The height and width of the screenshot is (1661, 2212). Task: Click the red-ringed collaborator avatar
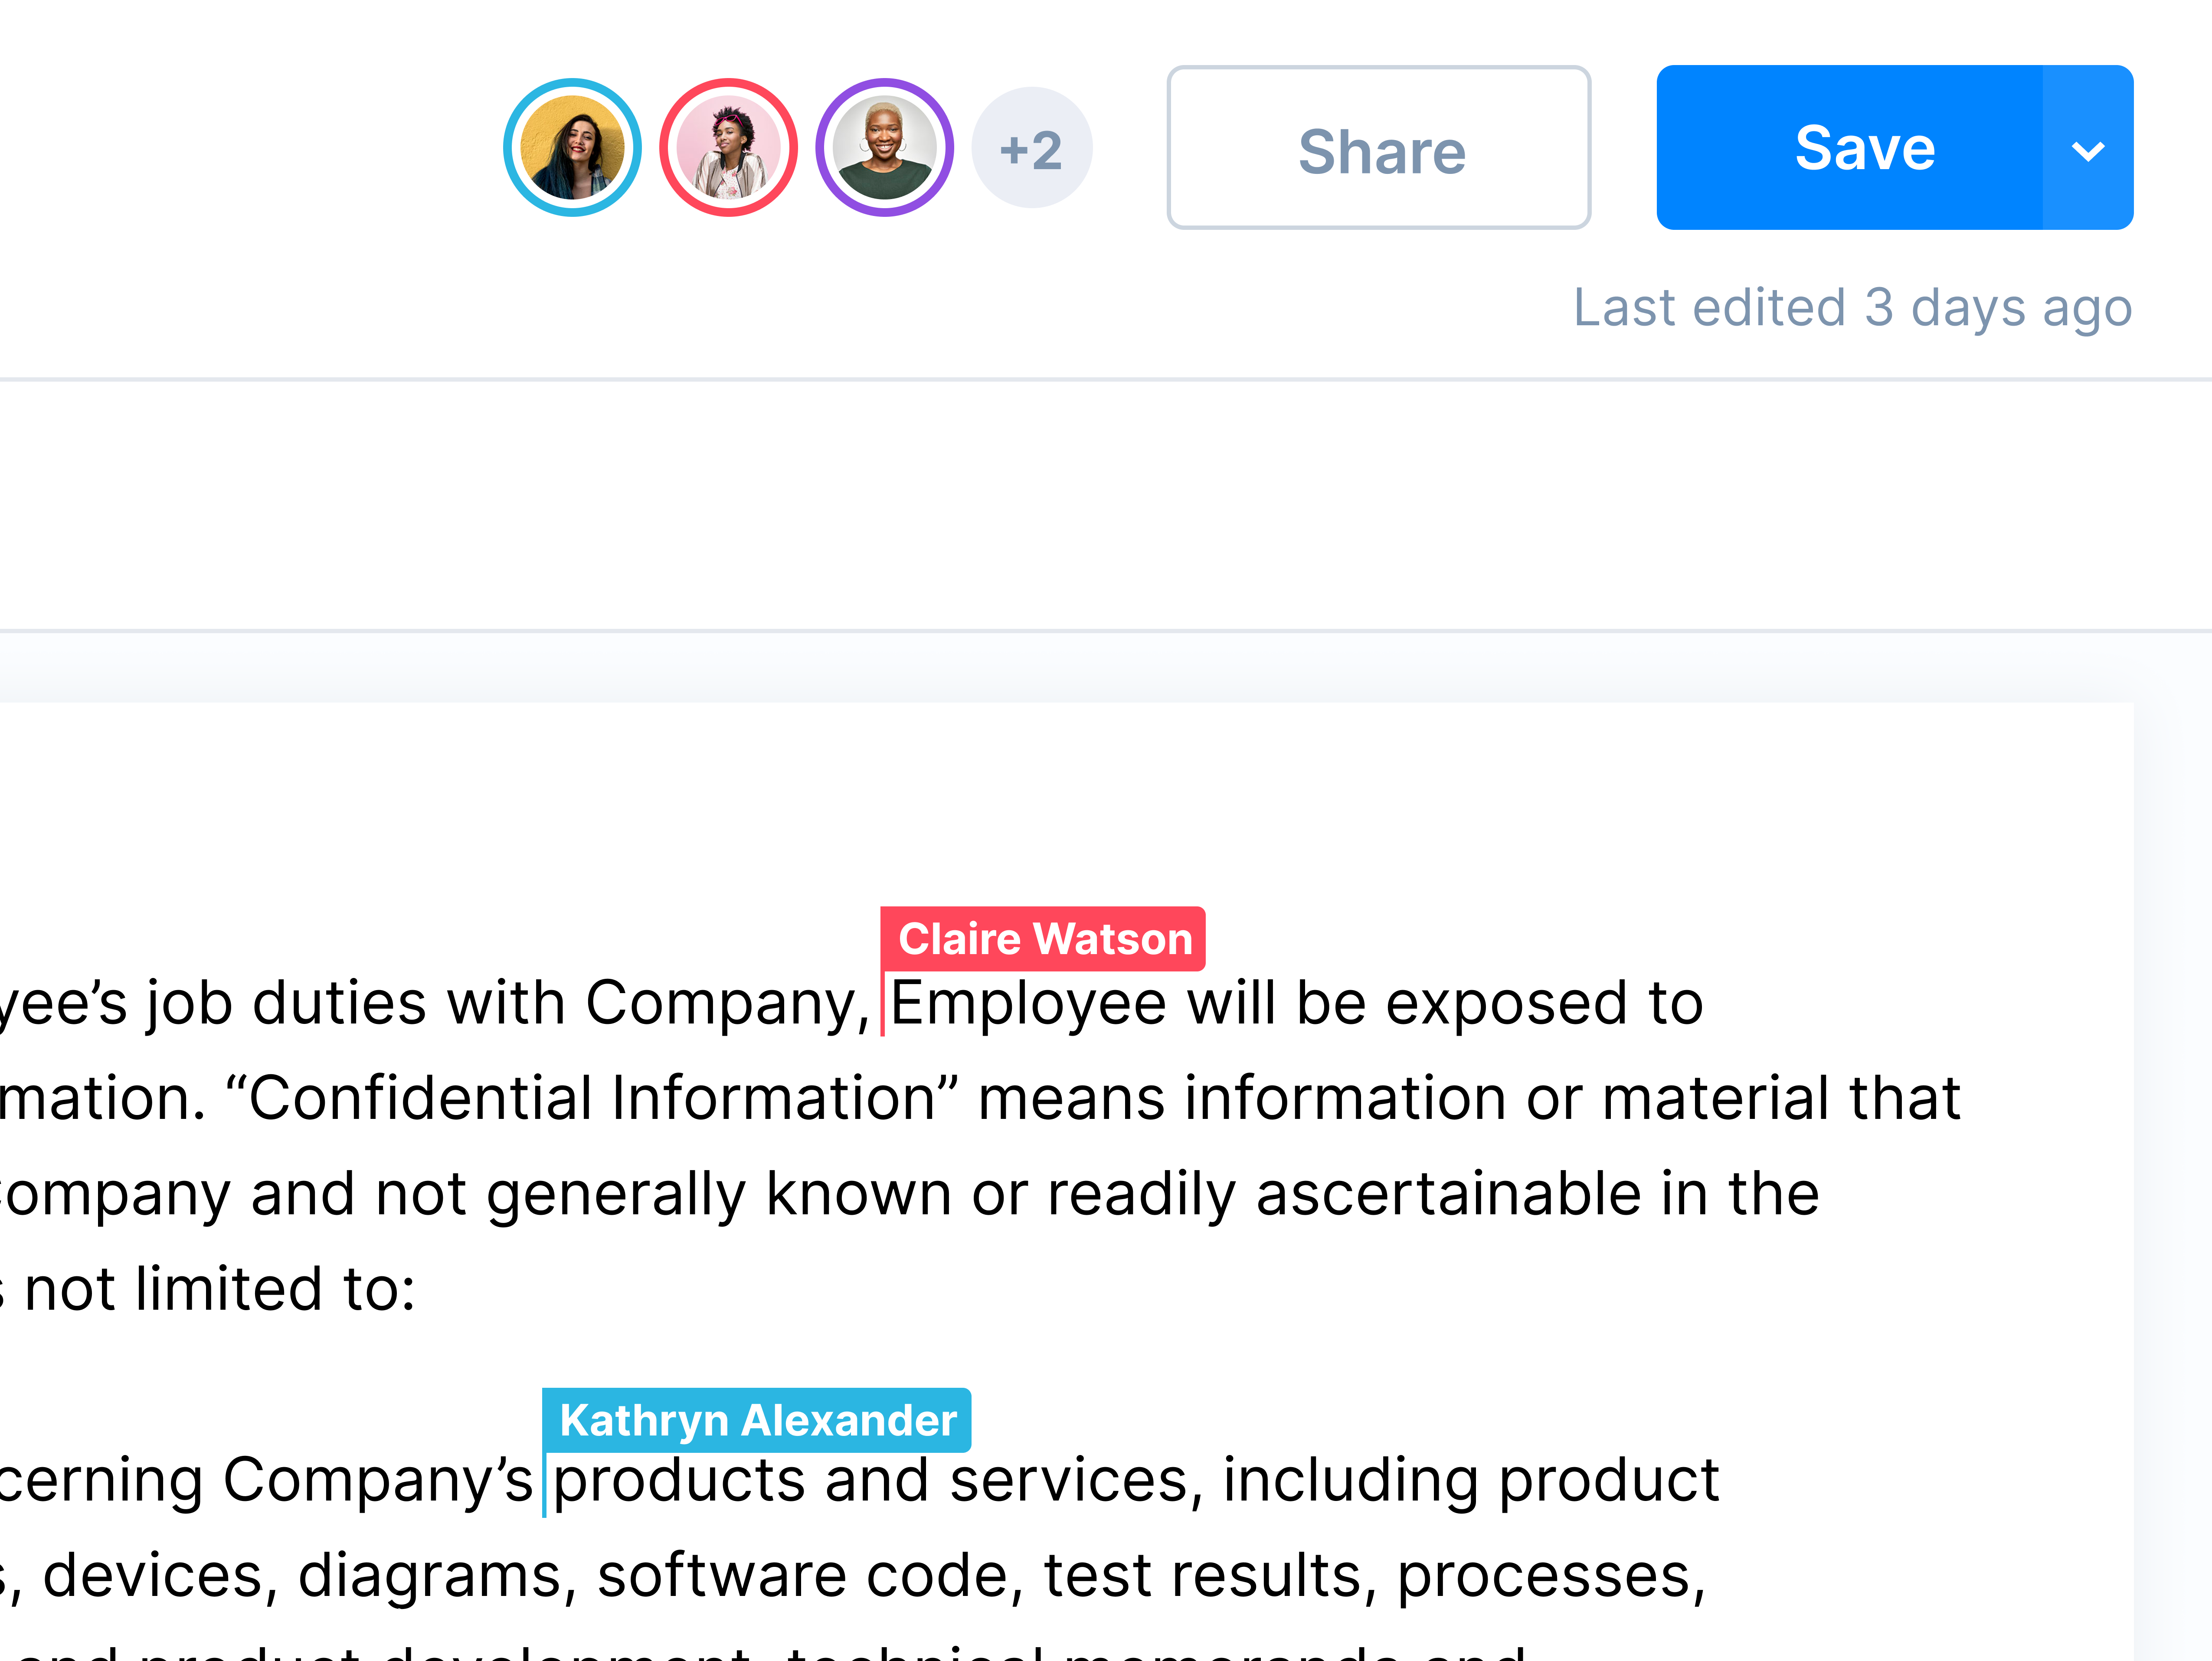(728, 148)
